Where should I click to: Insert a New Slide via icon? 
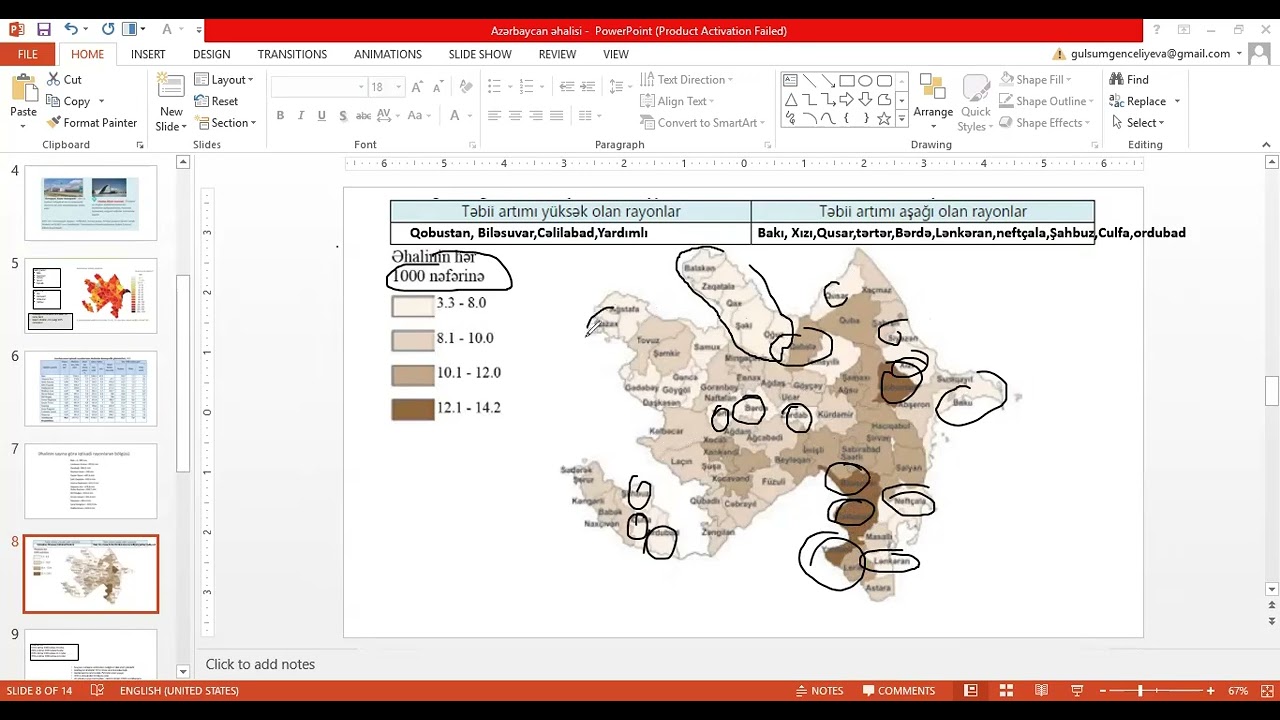(x=171, y=88)
